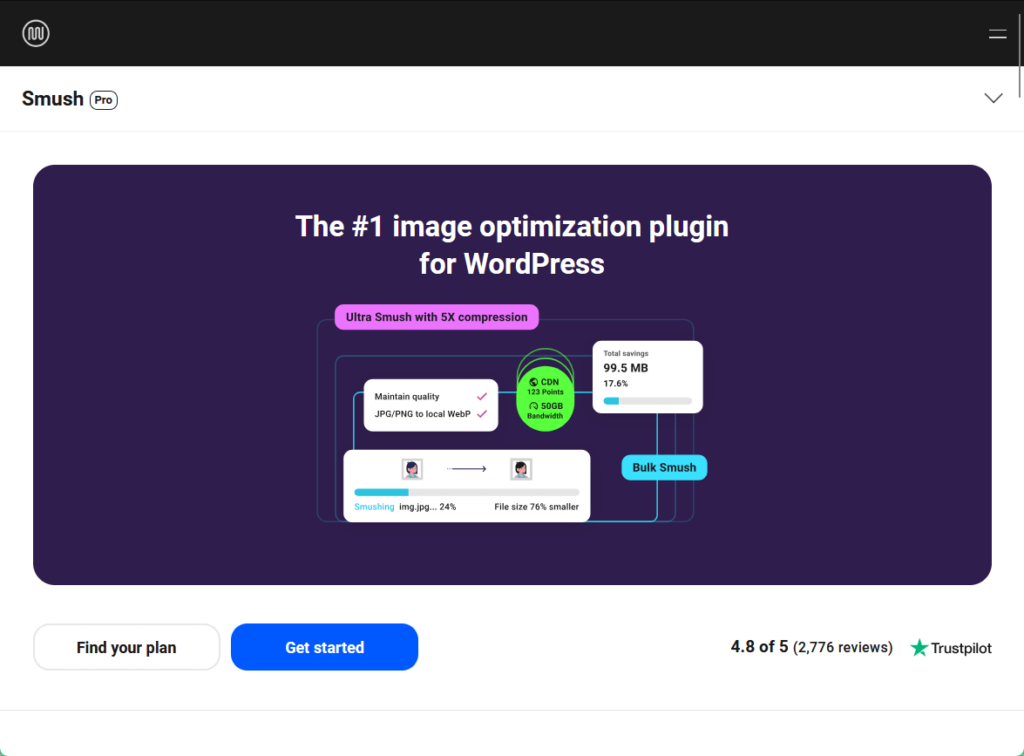Open the hamburger menu icon
1024x756 pixels.
point(997,34)
